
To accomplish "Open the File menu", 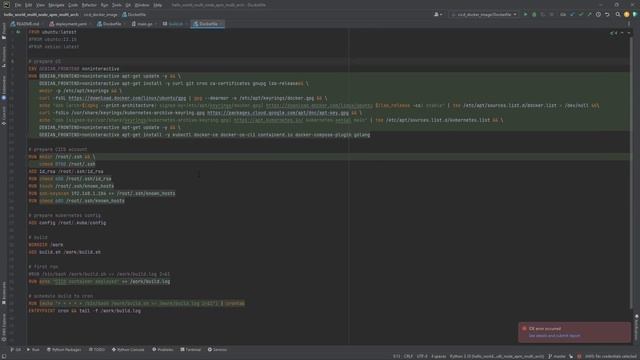I will click(18, 5).
